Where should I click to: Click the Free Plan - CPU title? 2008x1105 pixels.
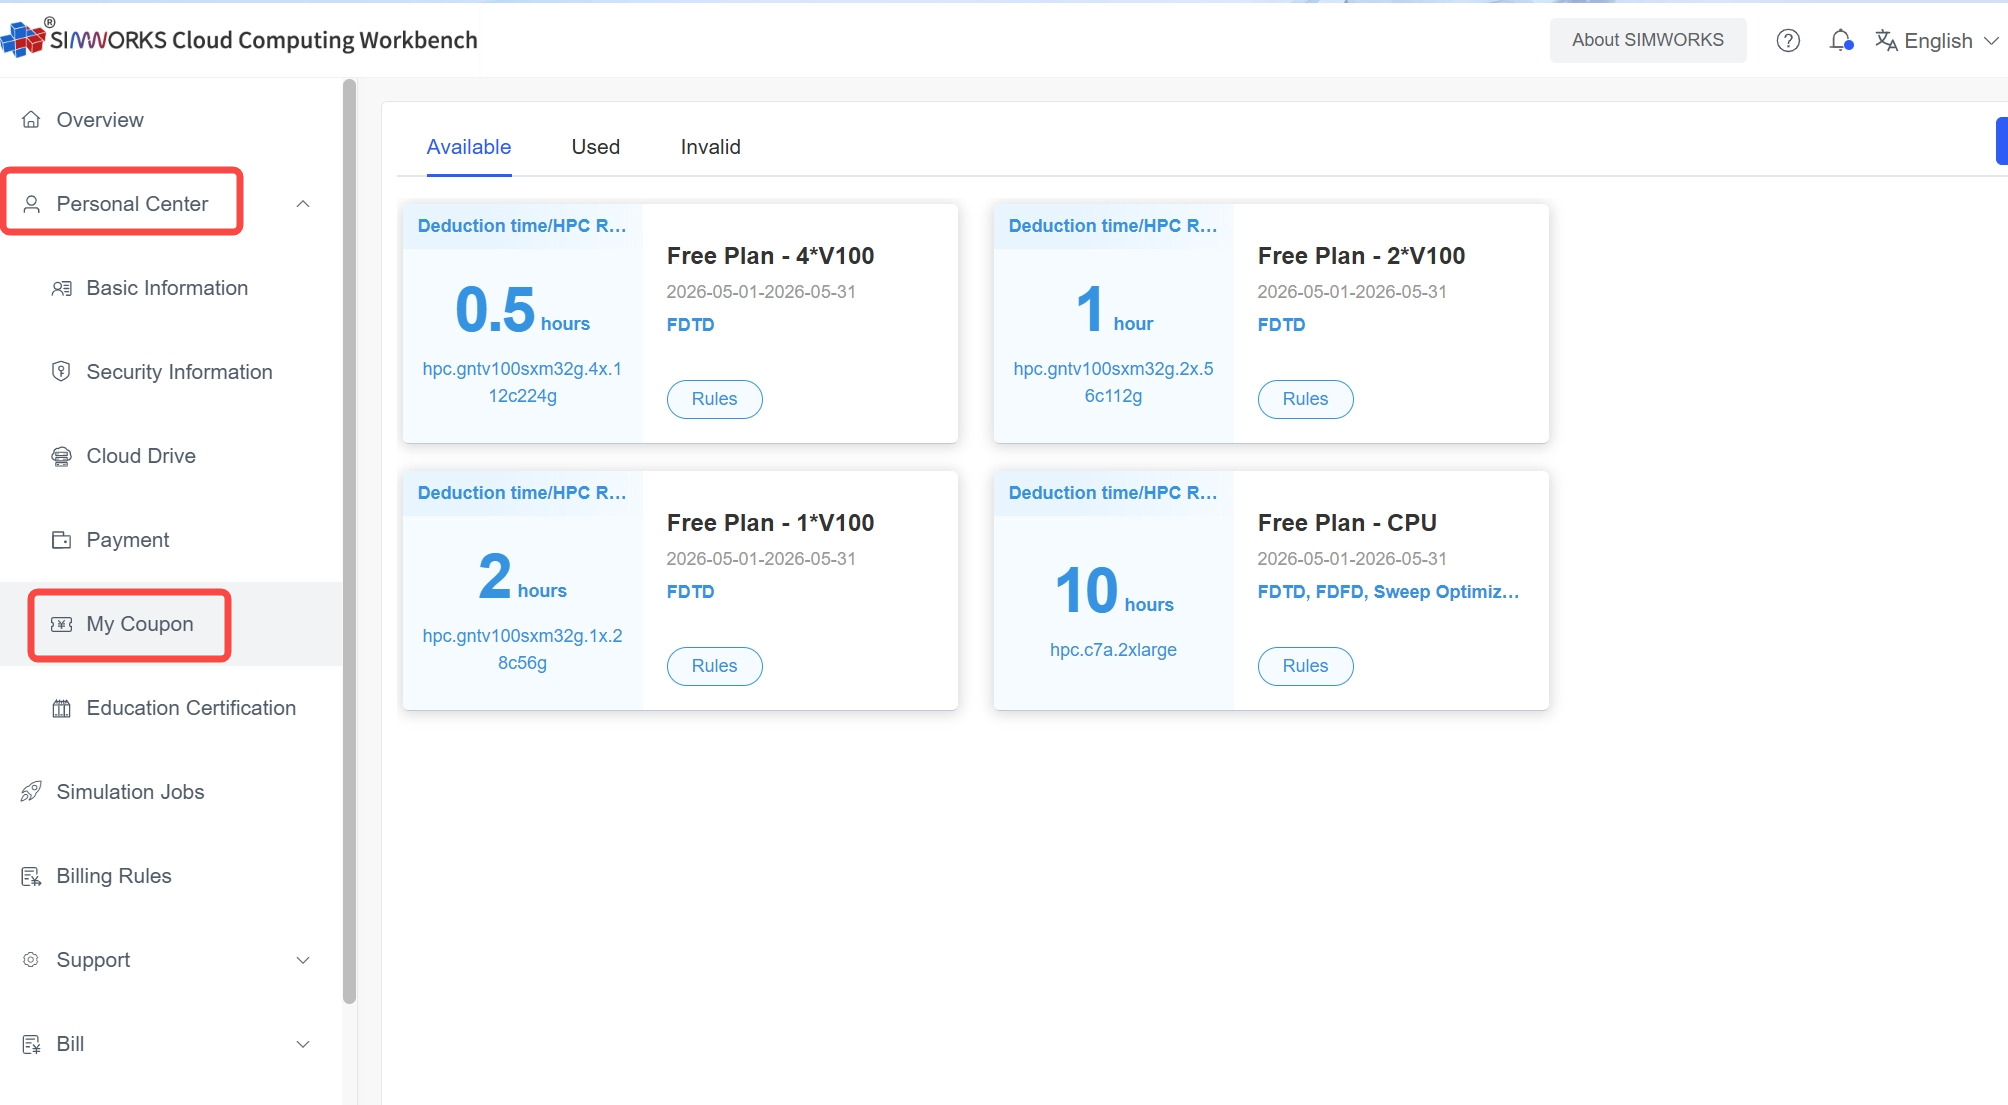tap(1348, 523)
